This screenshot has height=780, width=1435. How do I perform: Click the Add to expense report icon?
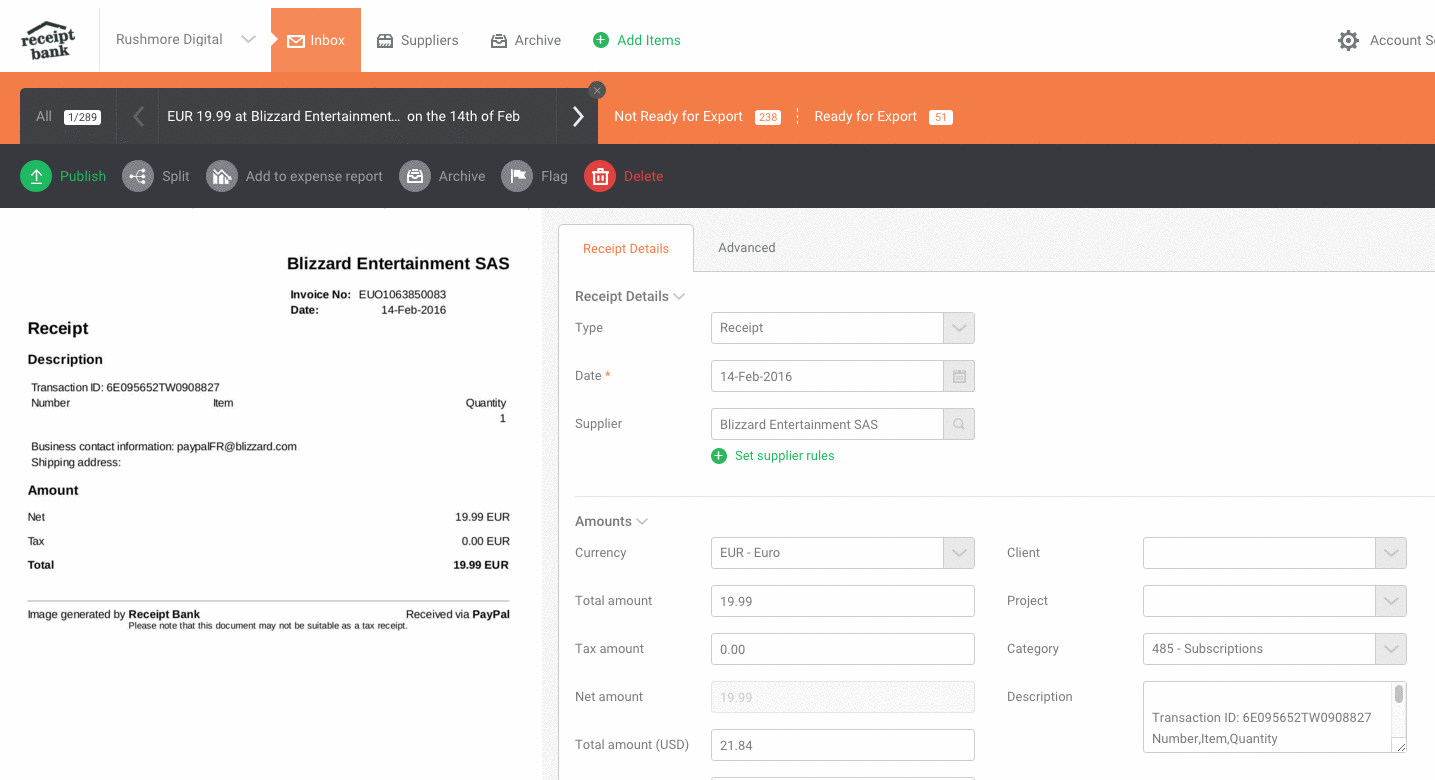click(222, 176)
